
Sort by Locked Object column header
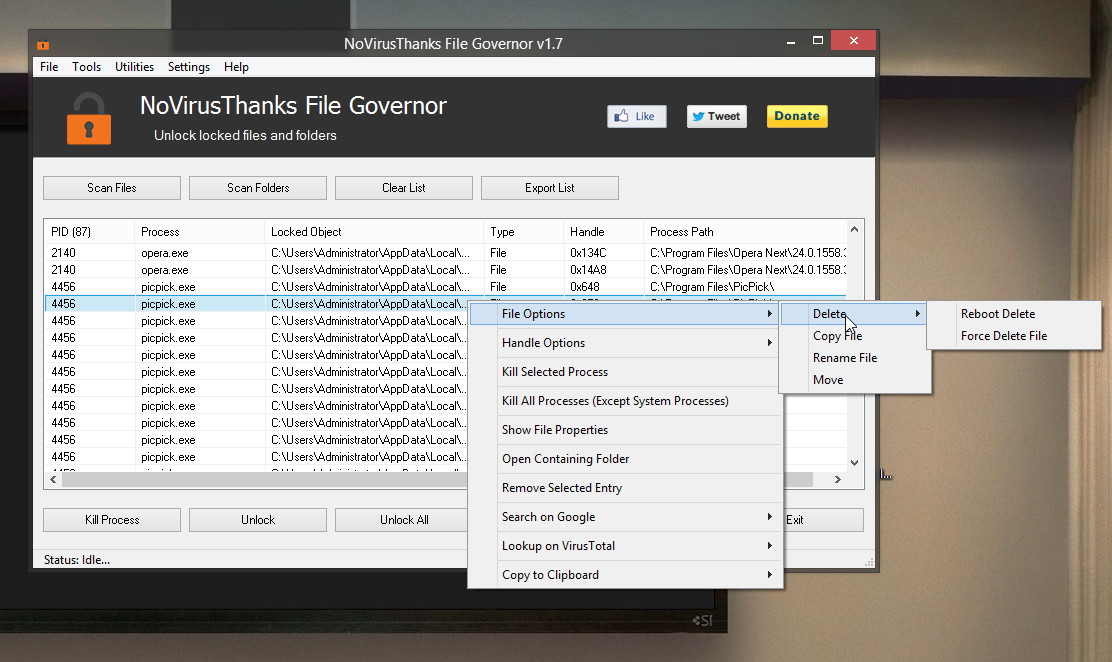[374, 232]
